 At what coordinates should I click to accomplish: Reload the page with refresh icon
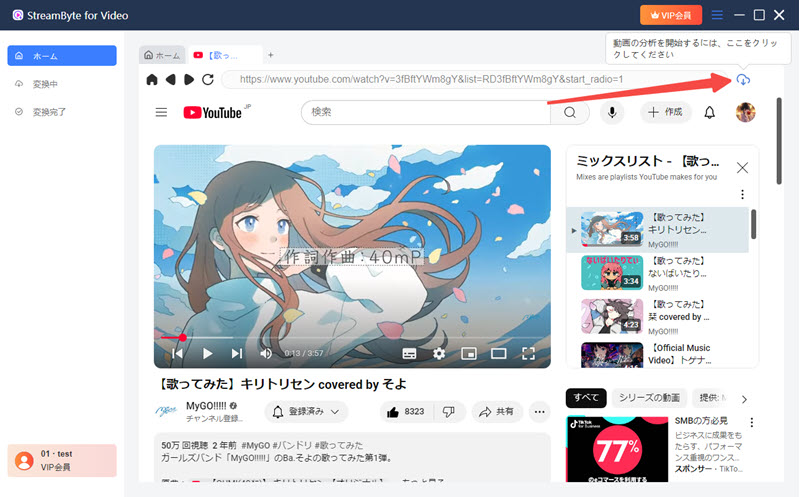208,80
